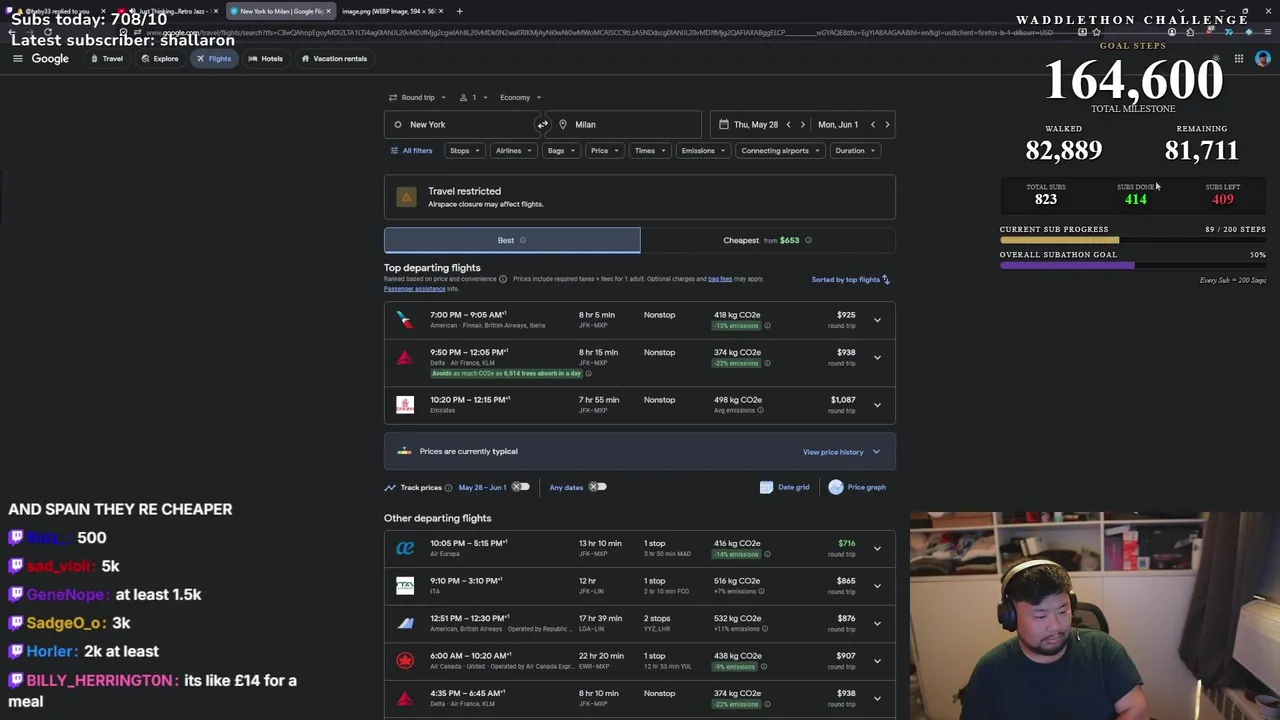Click info icon beside ranking explanation text
1280x720 pixels.
(503, 279)
